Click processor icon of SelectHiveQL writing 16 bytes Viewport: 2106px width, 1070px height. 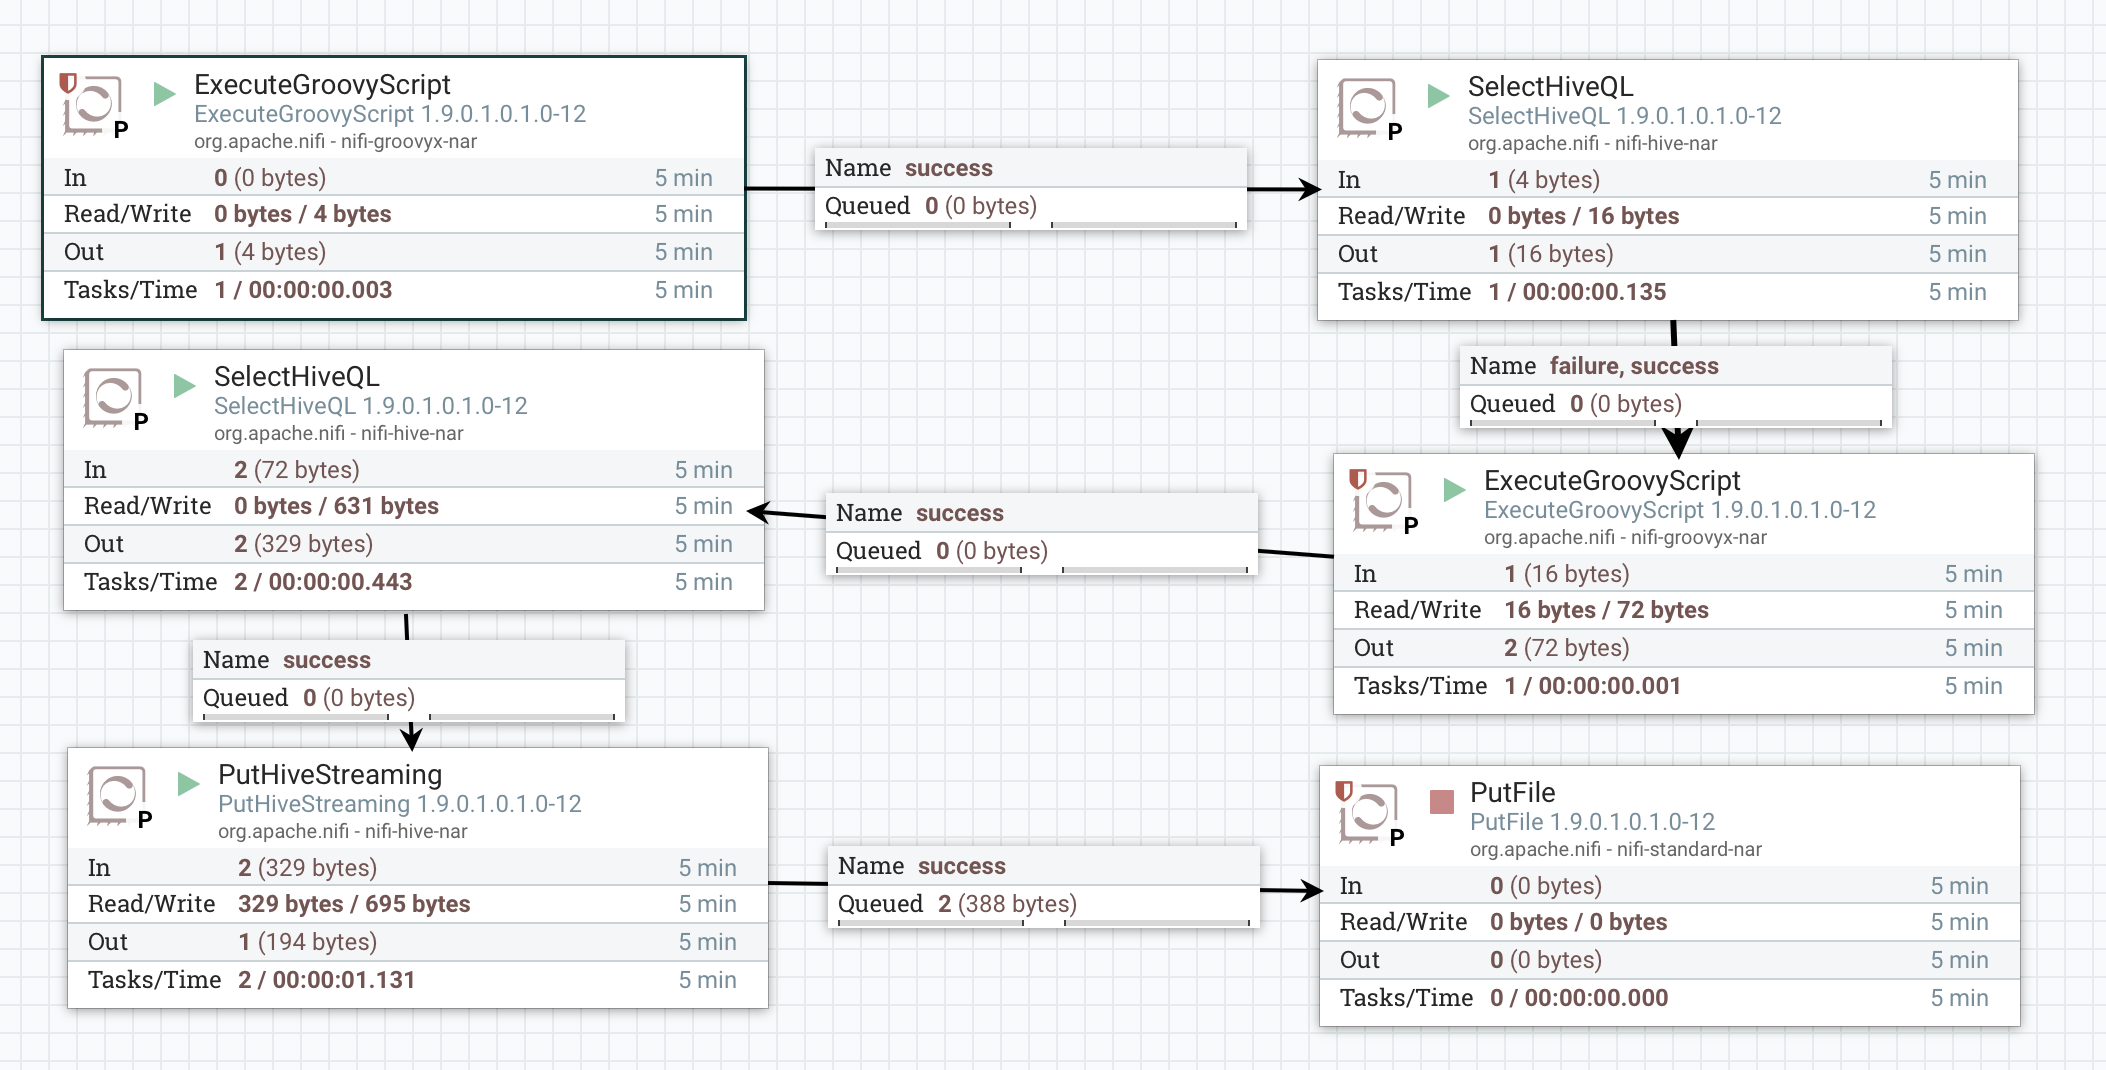1367,107
